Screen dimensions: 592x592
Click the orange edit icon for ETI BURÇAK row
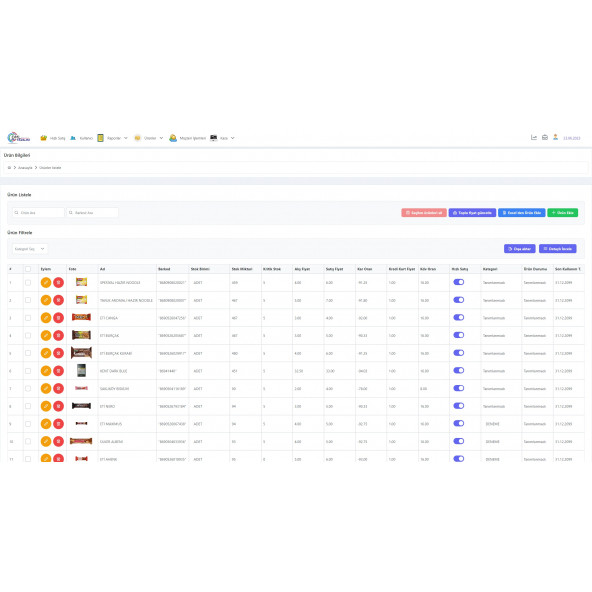coord(46,335)
